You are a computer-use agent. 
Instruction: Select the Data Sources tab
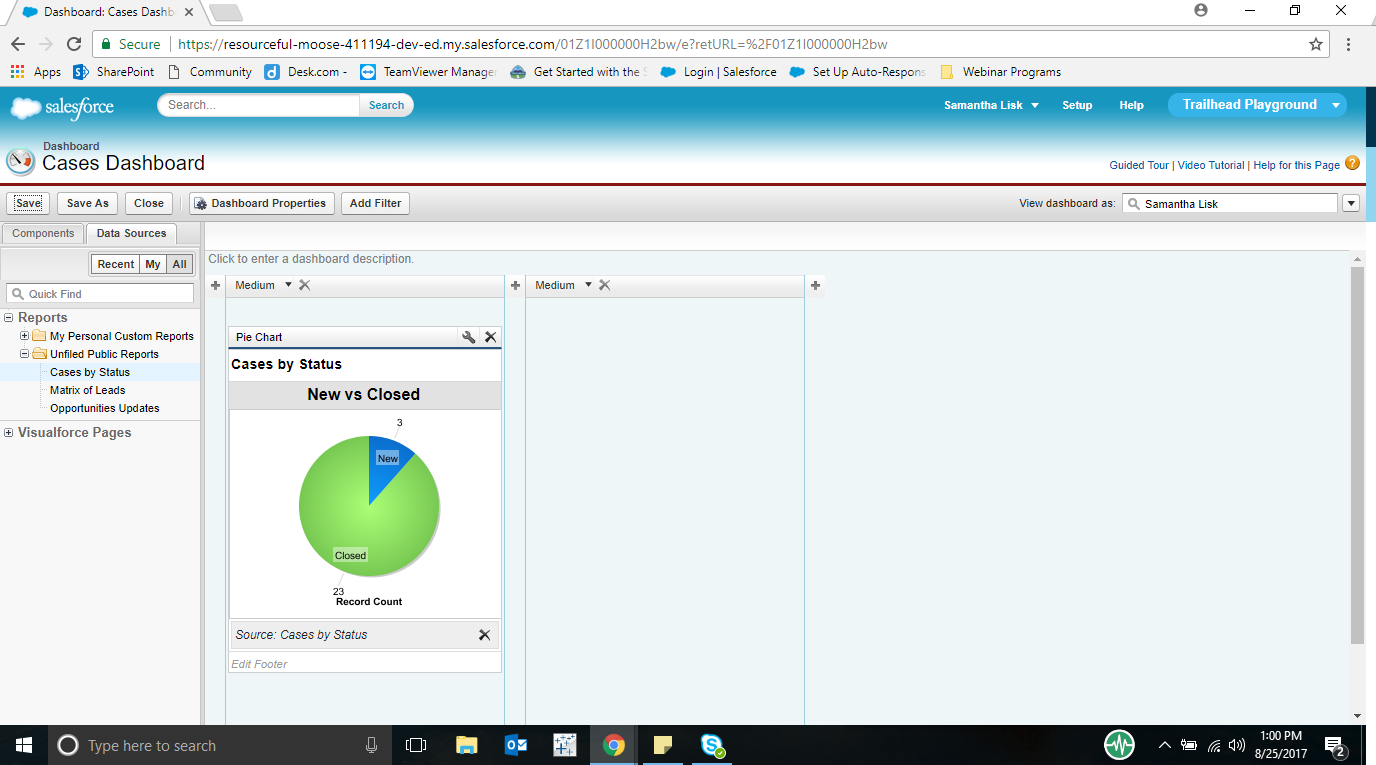click(x=131, y=233)
